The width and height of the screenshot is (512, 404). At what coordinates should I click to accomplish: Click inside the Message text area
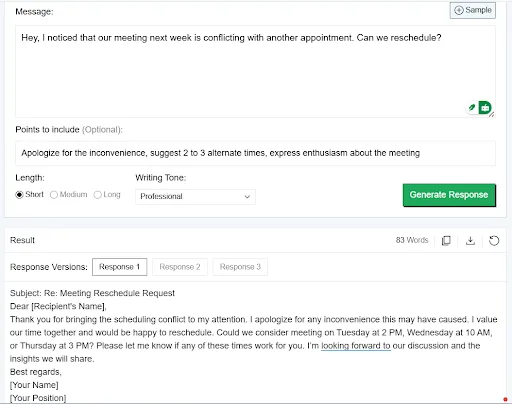click(x=255, y=72)
